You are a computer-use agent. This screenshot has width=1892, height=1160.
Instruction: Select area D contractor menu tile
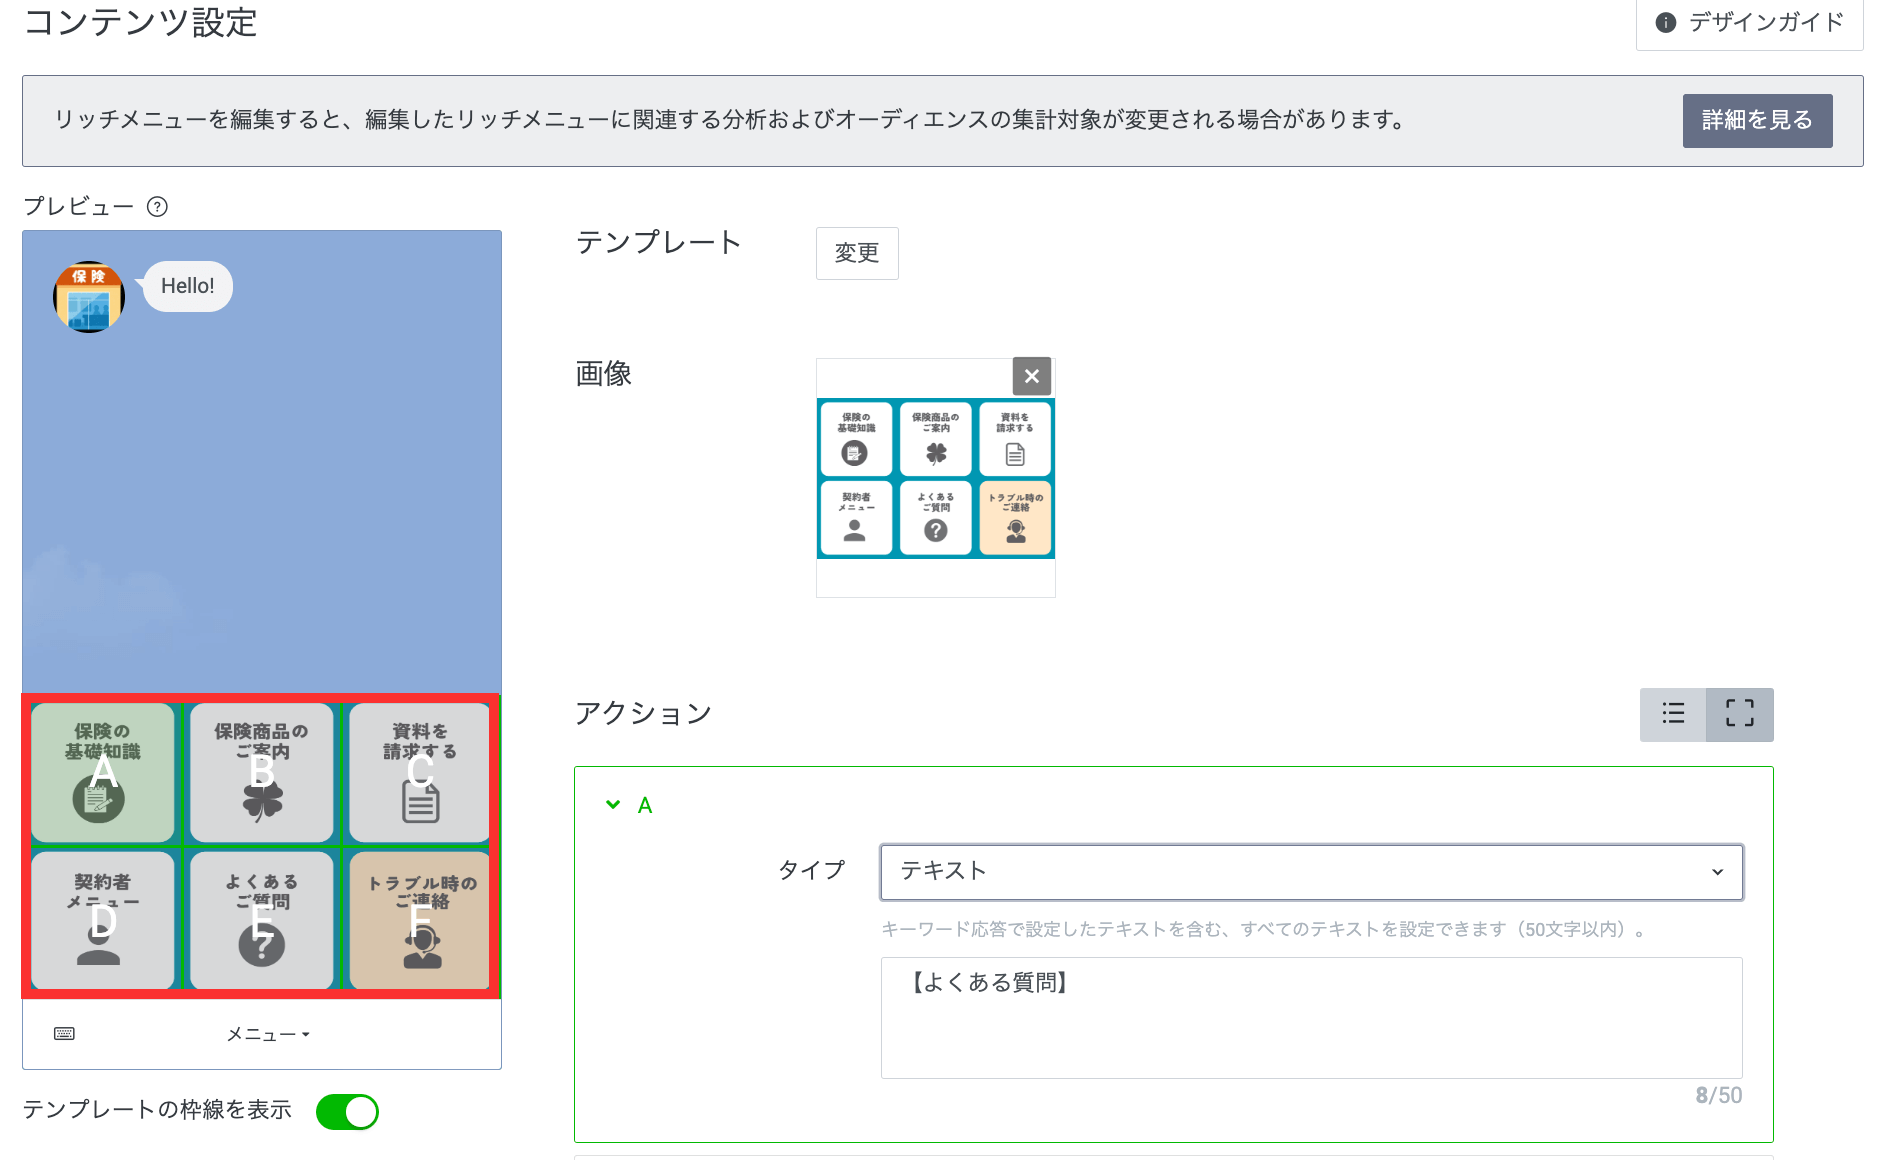click(103, 920)
